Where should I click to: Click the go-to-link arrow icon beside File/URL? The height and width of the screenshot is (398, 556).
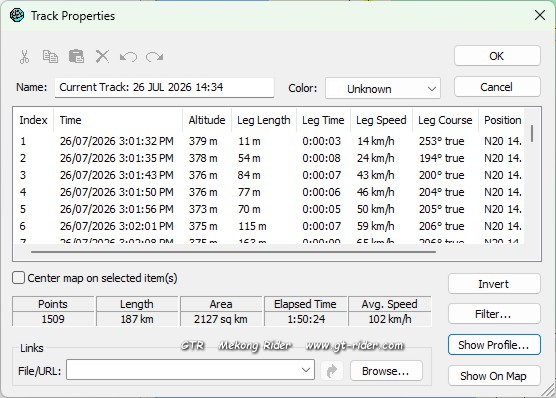pos(332,371)
